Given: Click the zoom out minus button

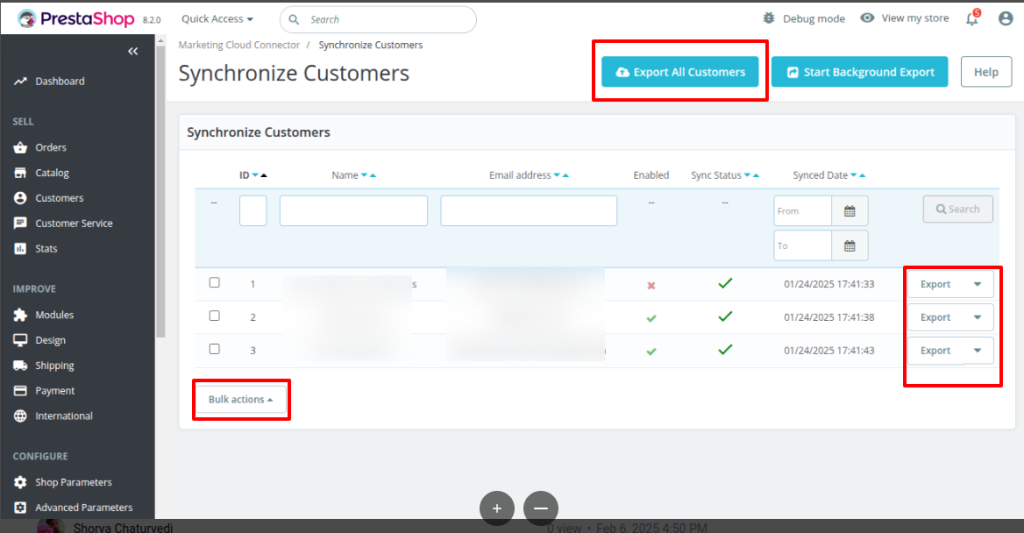Looking at the screenshot, I should tap(541, 508).
